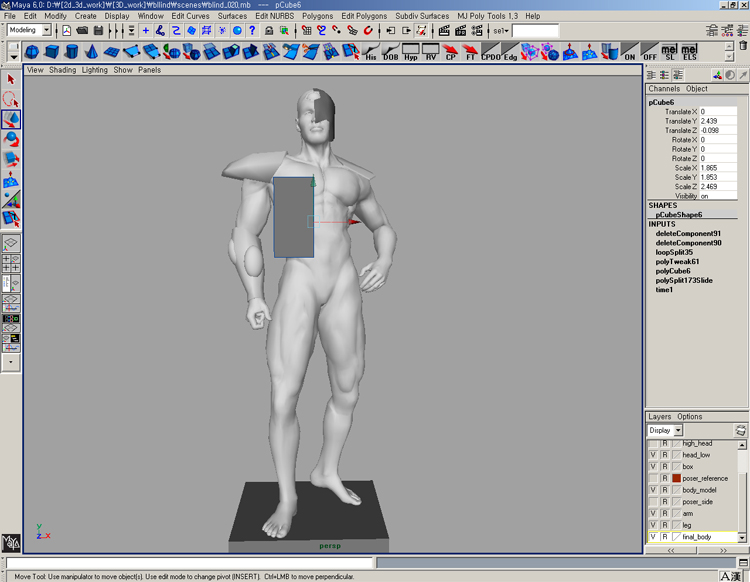Open the Display layer type dropdown

click(678, 430)
